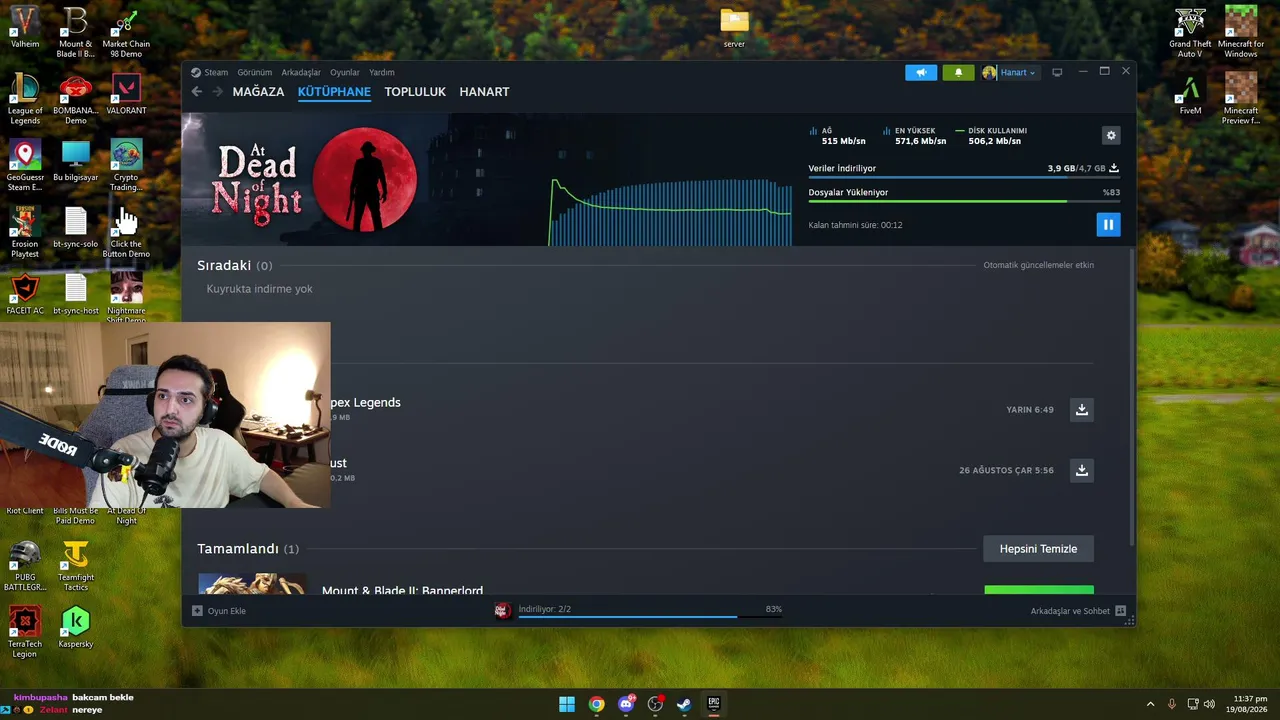Select the Bu bilgisayar desktop icon

tap(75, 161)
